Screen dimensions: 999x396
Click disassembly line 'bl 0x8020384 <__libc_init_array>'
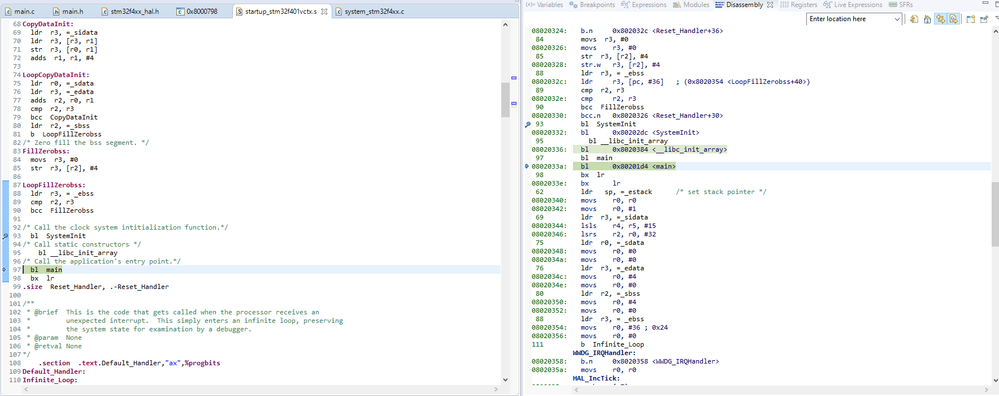coord(654,150)
